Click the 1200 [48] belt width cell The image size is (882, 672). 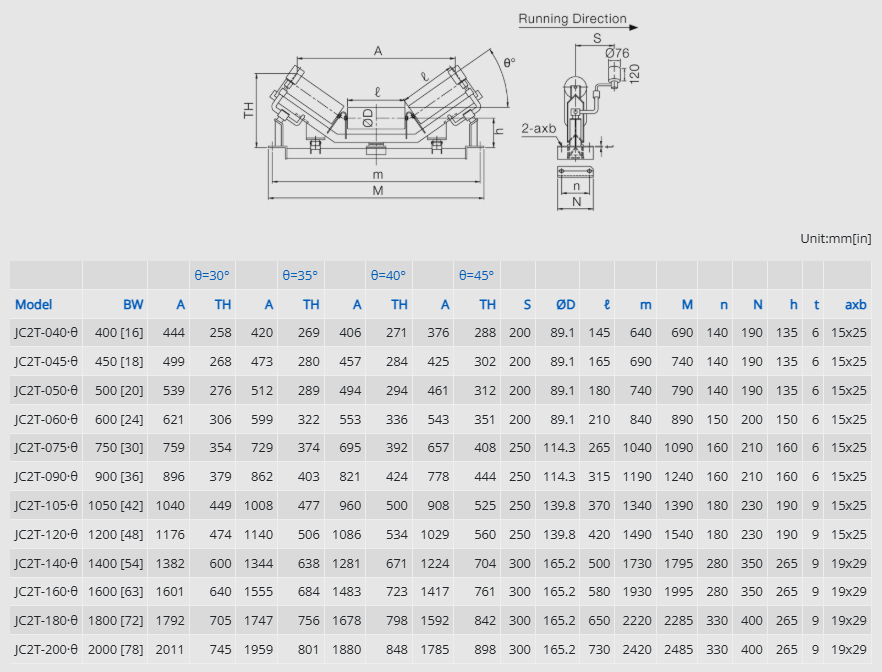[x=117, y=534]
